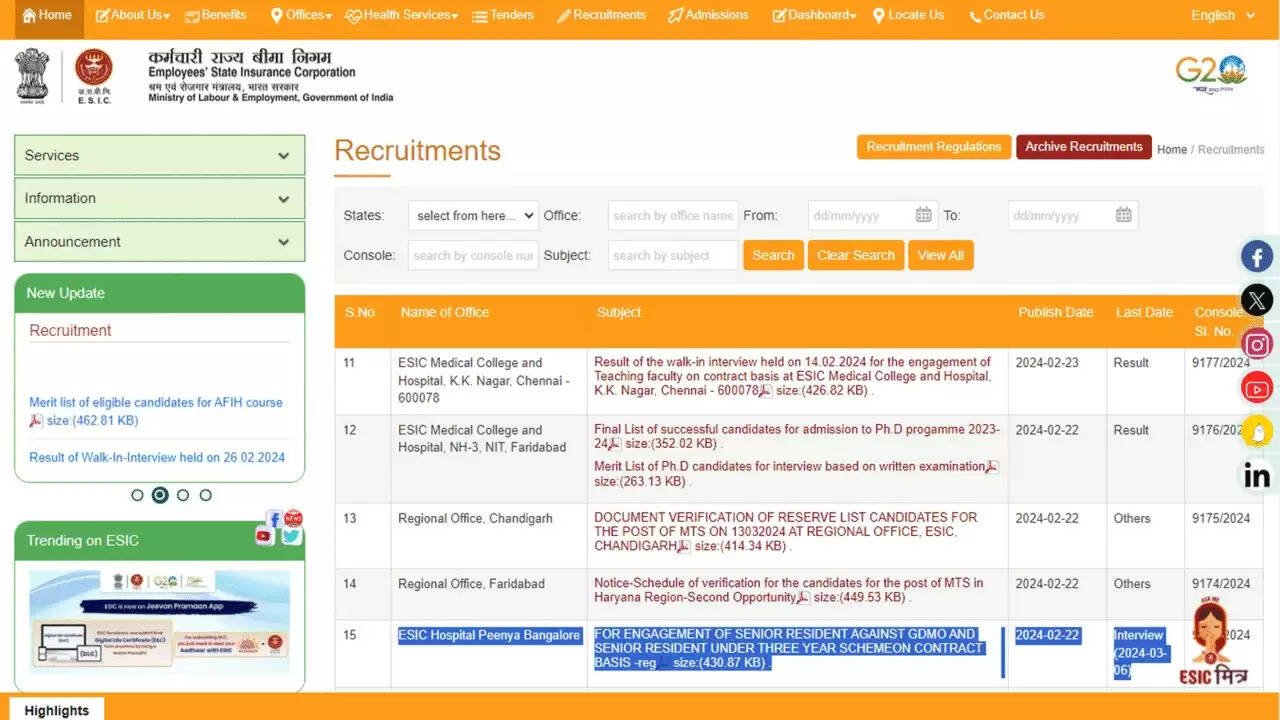Click the YouTube icon in Trending on ESIC
The image size is (1280, 720).
tap(264, 536)
